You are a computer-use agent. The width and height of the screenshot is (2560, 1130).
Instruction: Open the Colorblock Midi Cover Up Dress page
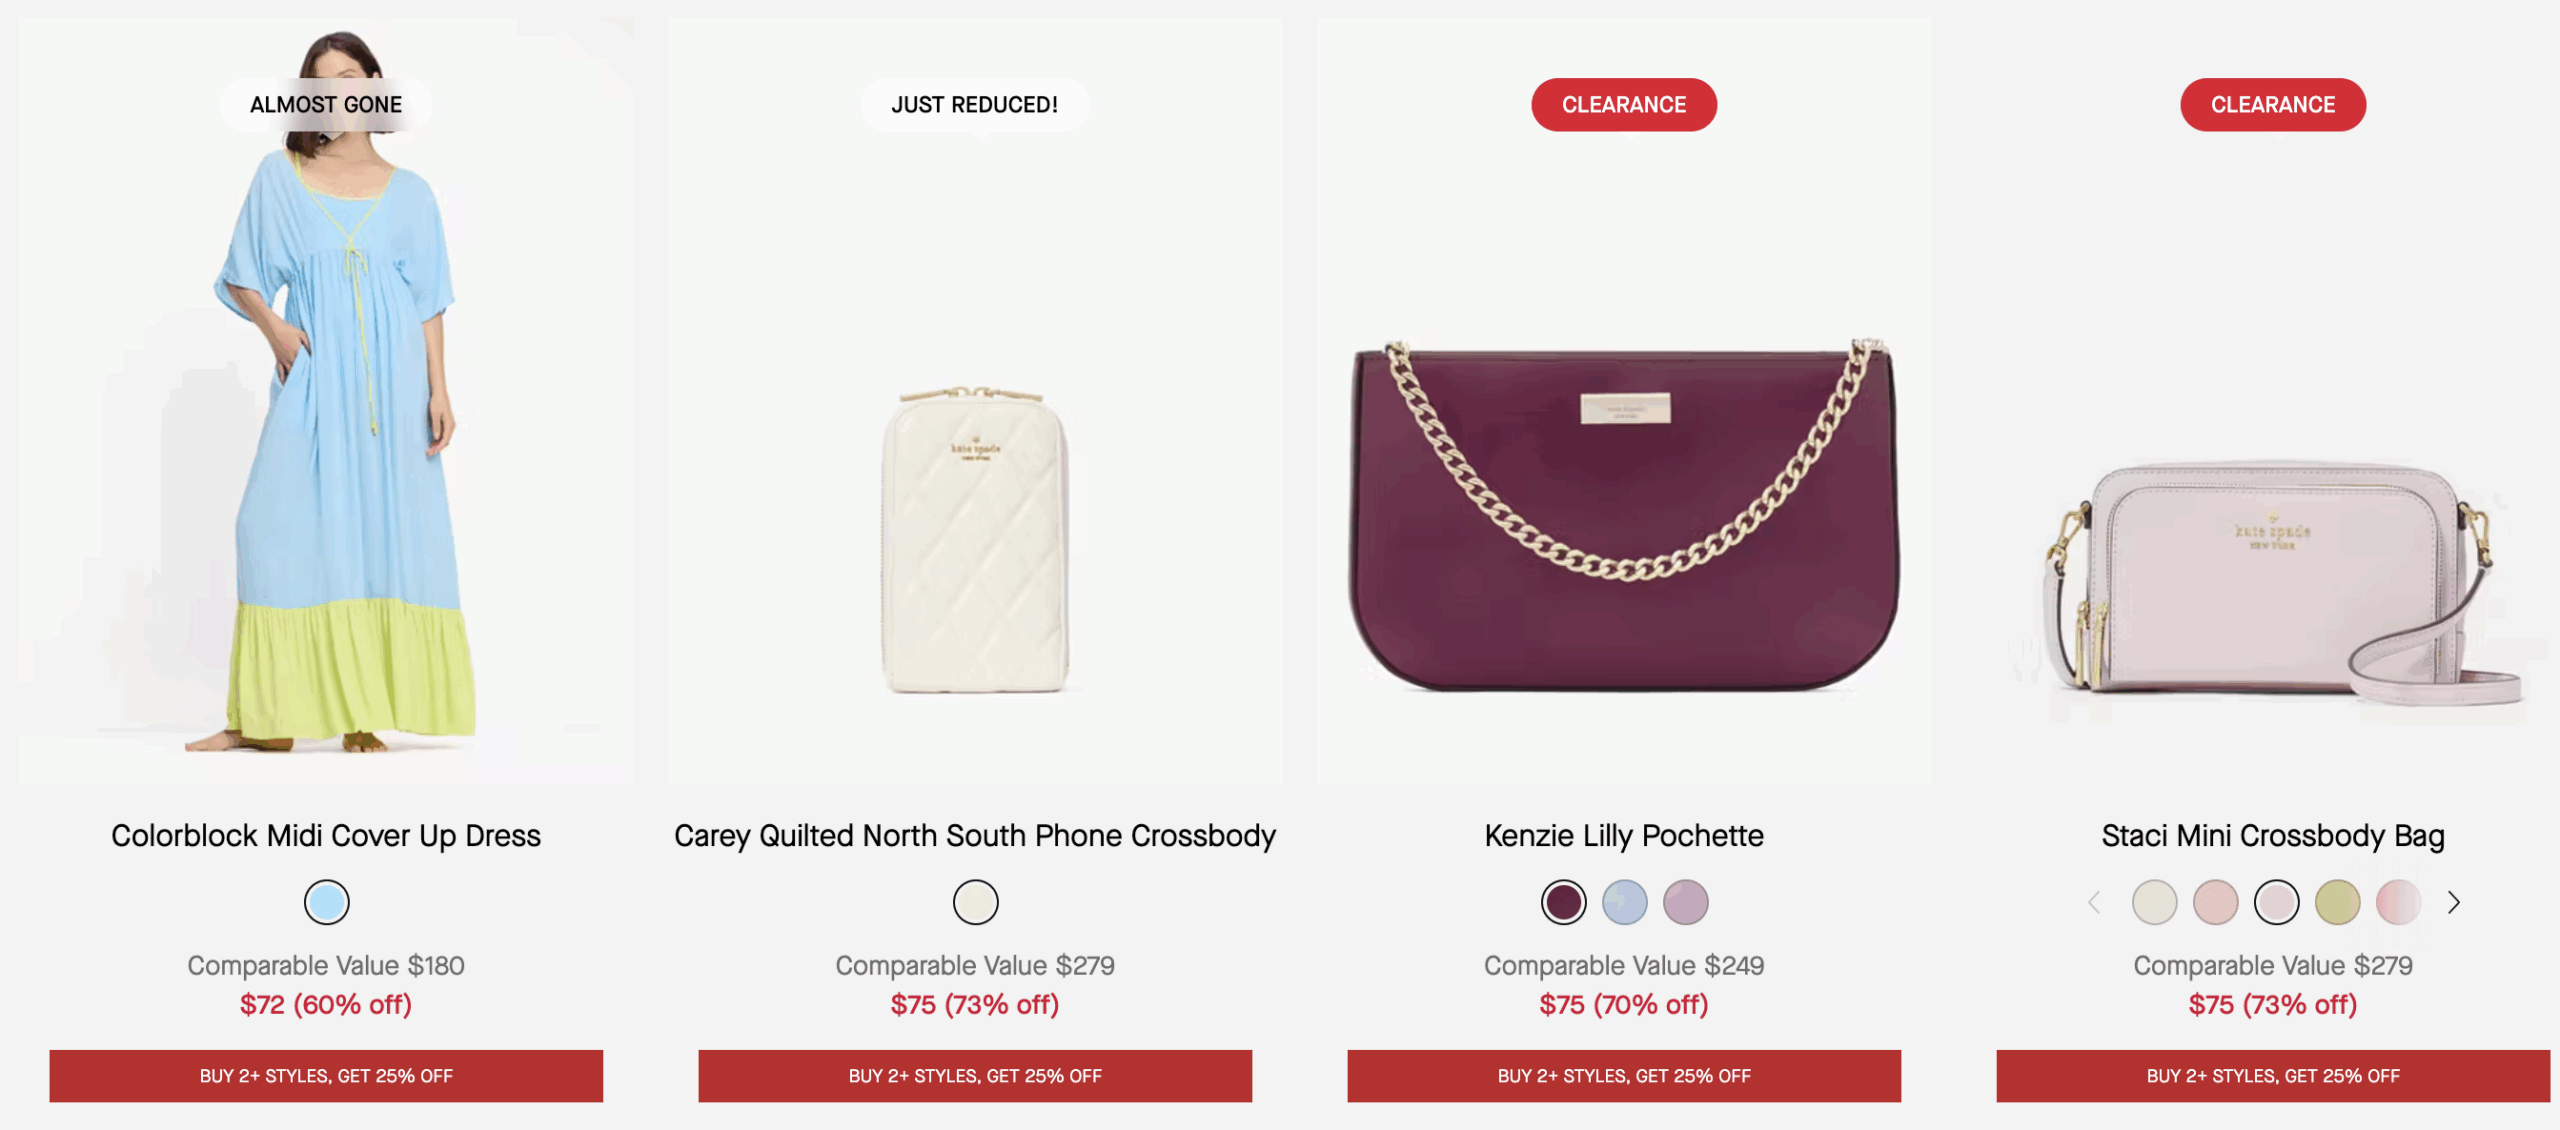(x=326, y=835)
